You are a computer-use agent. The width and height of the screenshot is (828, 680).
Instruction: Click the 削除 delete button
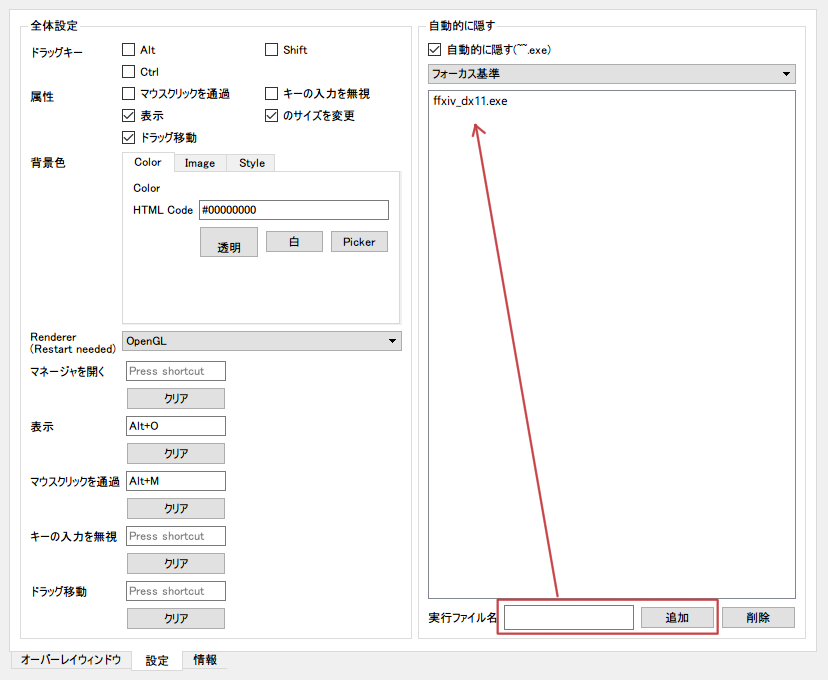(x=758, y=618)
